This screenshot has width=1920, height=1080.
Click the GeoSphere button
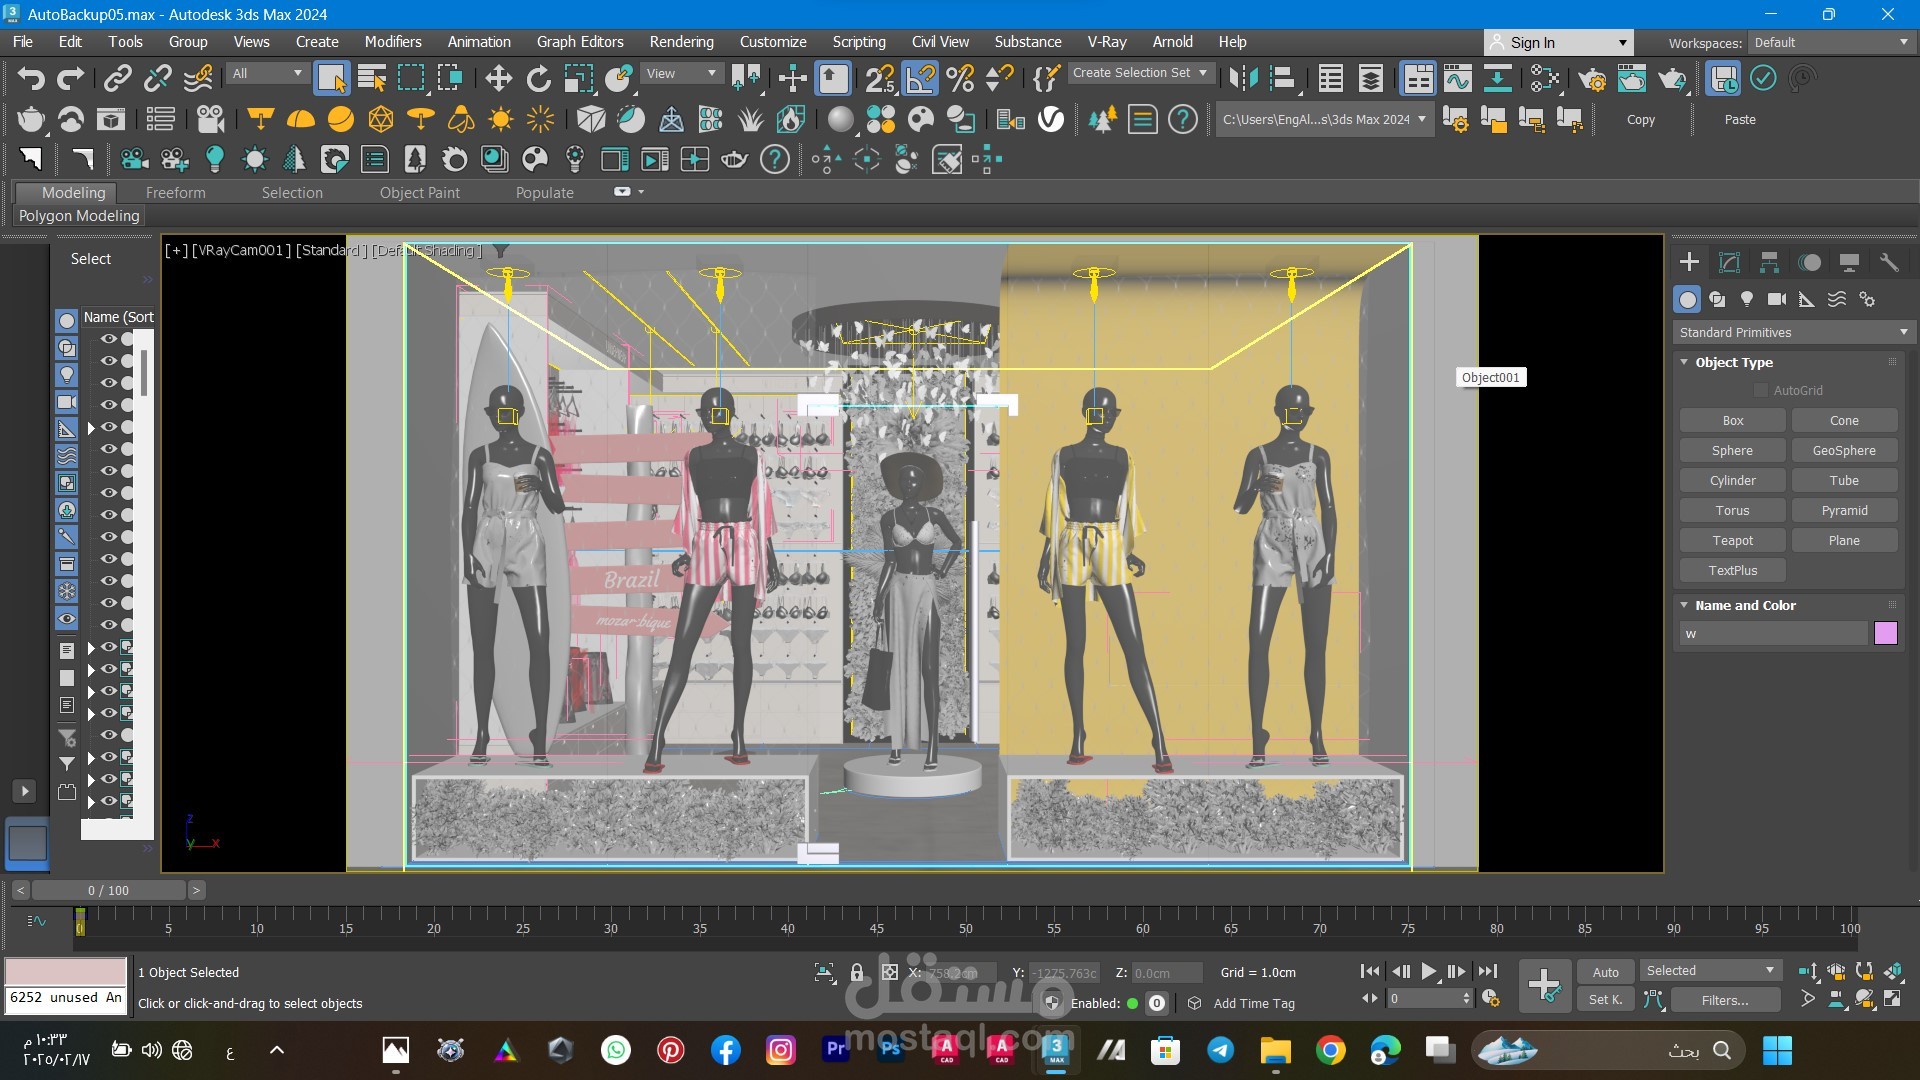tap(1844, 450)
